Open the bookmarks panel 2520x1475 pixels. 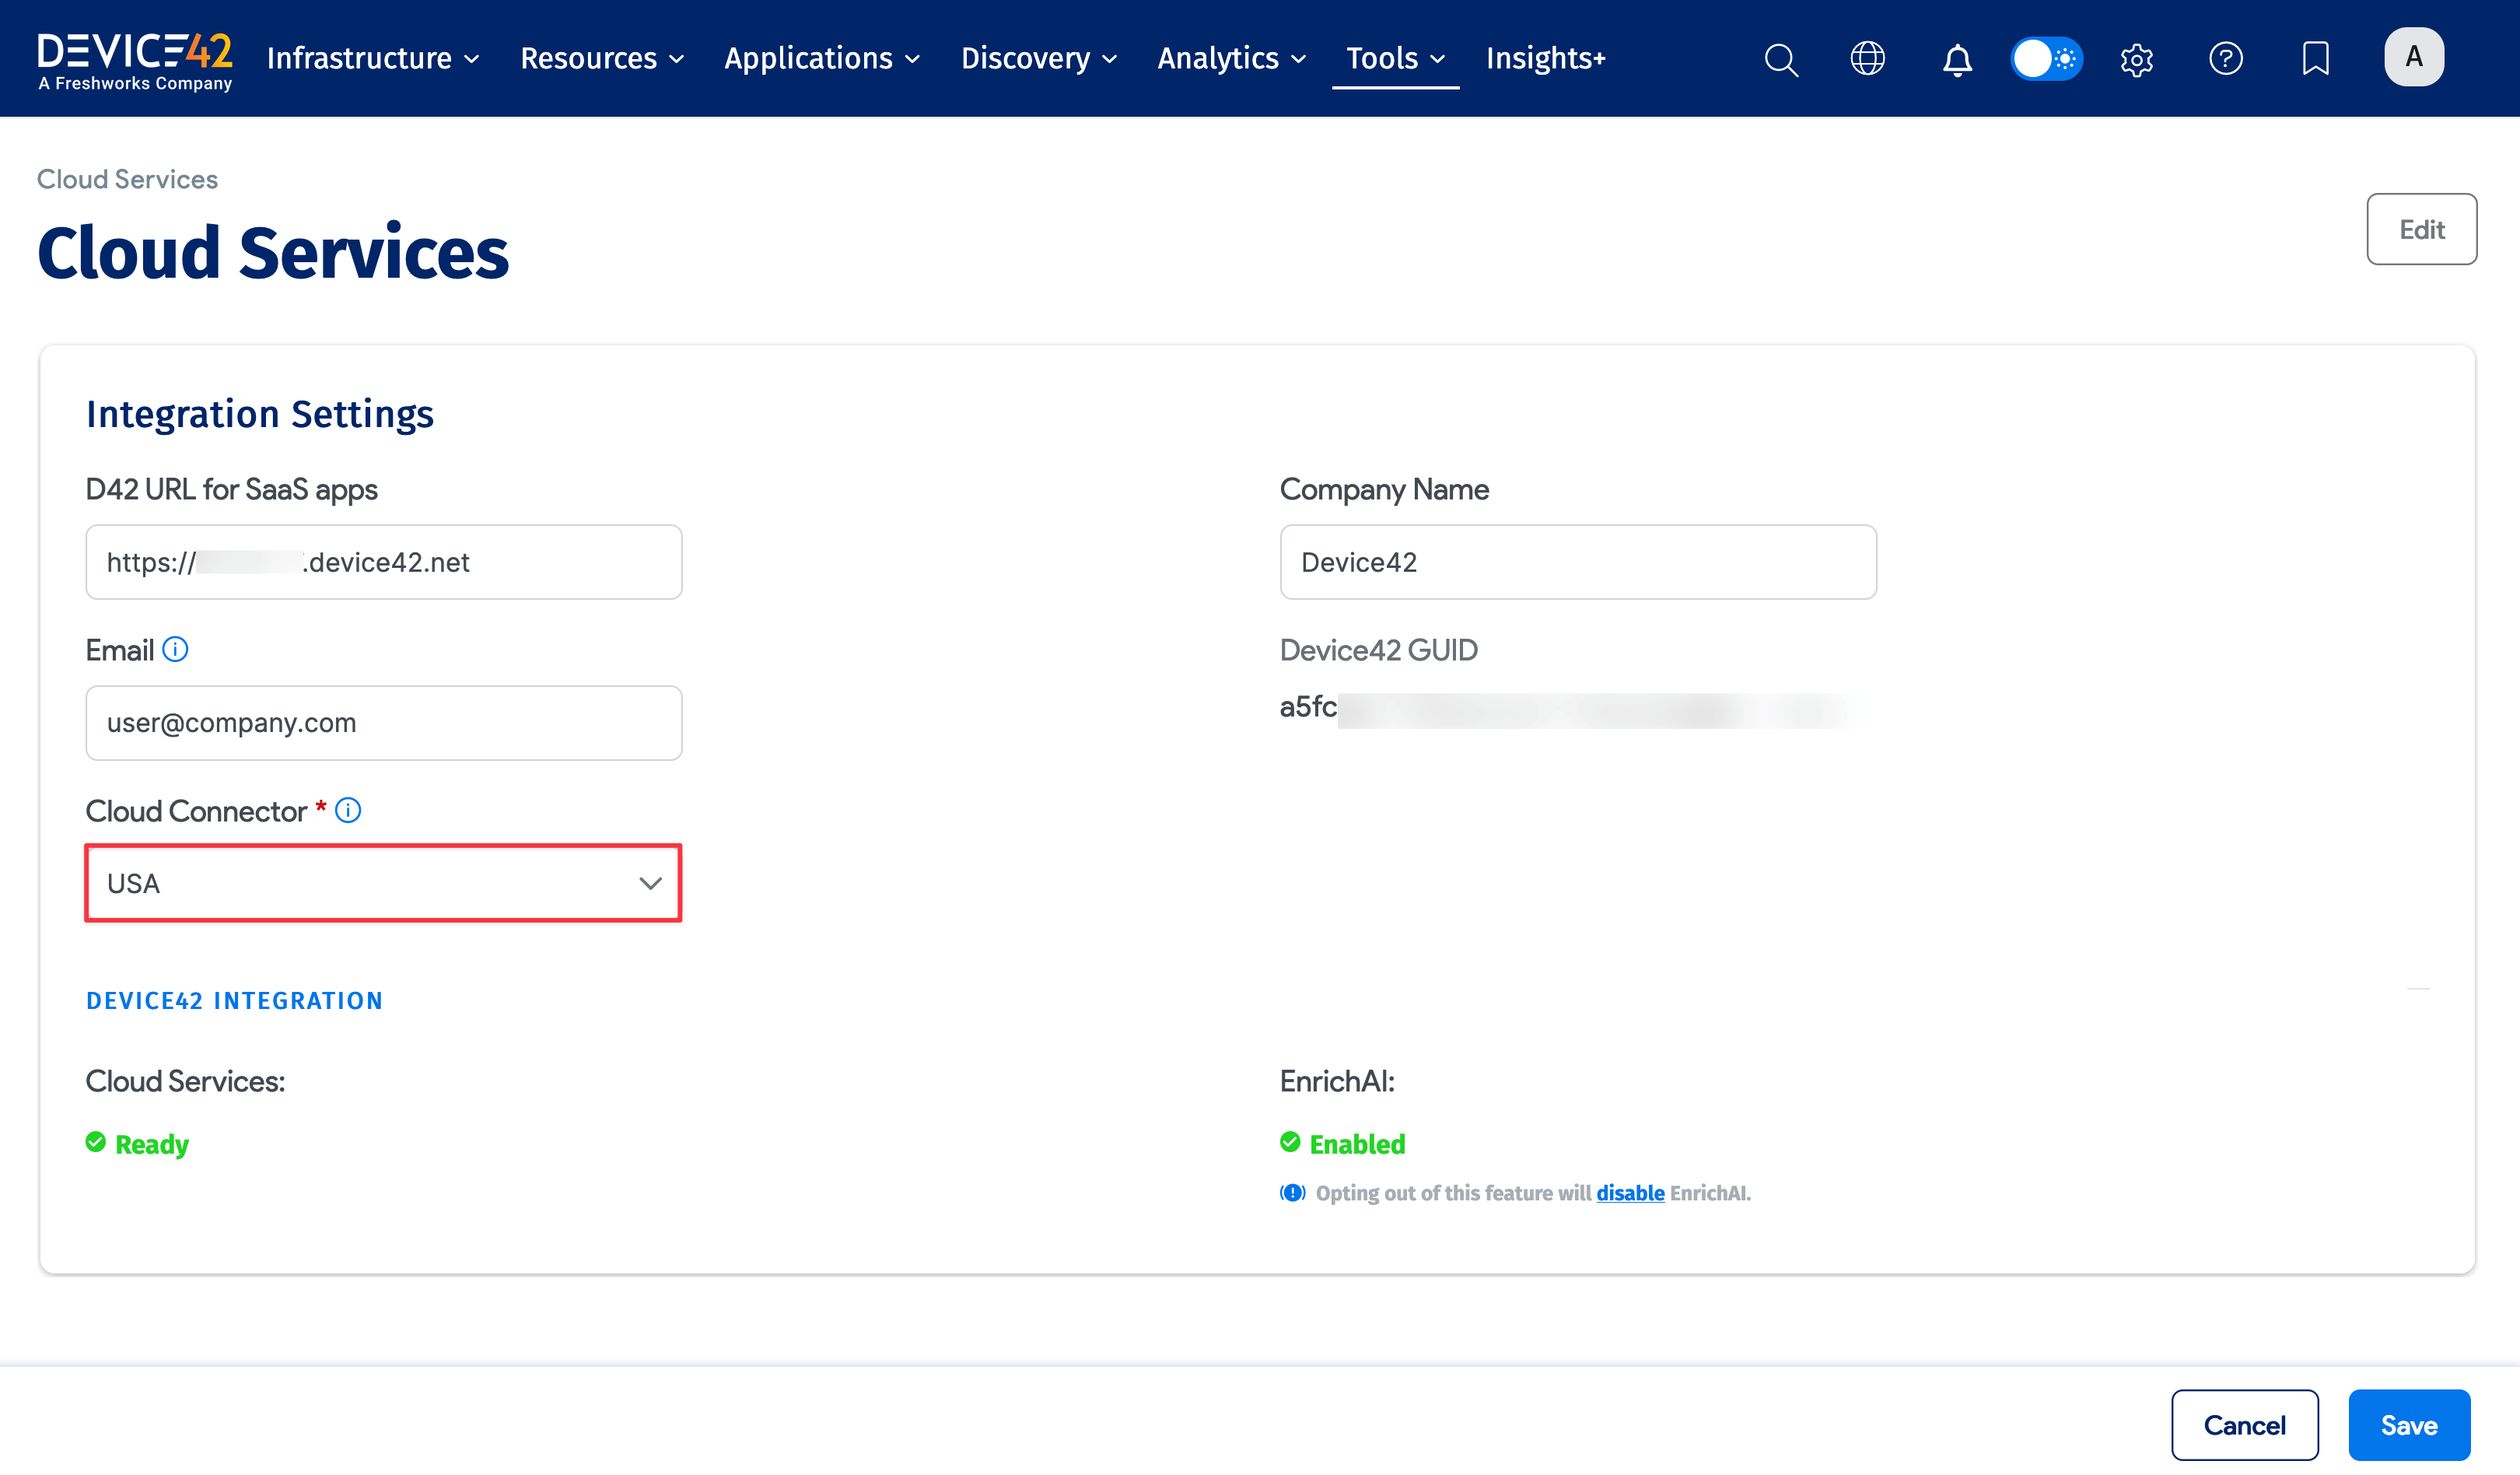pyautogui.click(x=2315, y=59)
